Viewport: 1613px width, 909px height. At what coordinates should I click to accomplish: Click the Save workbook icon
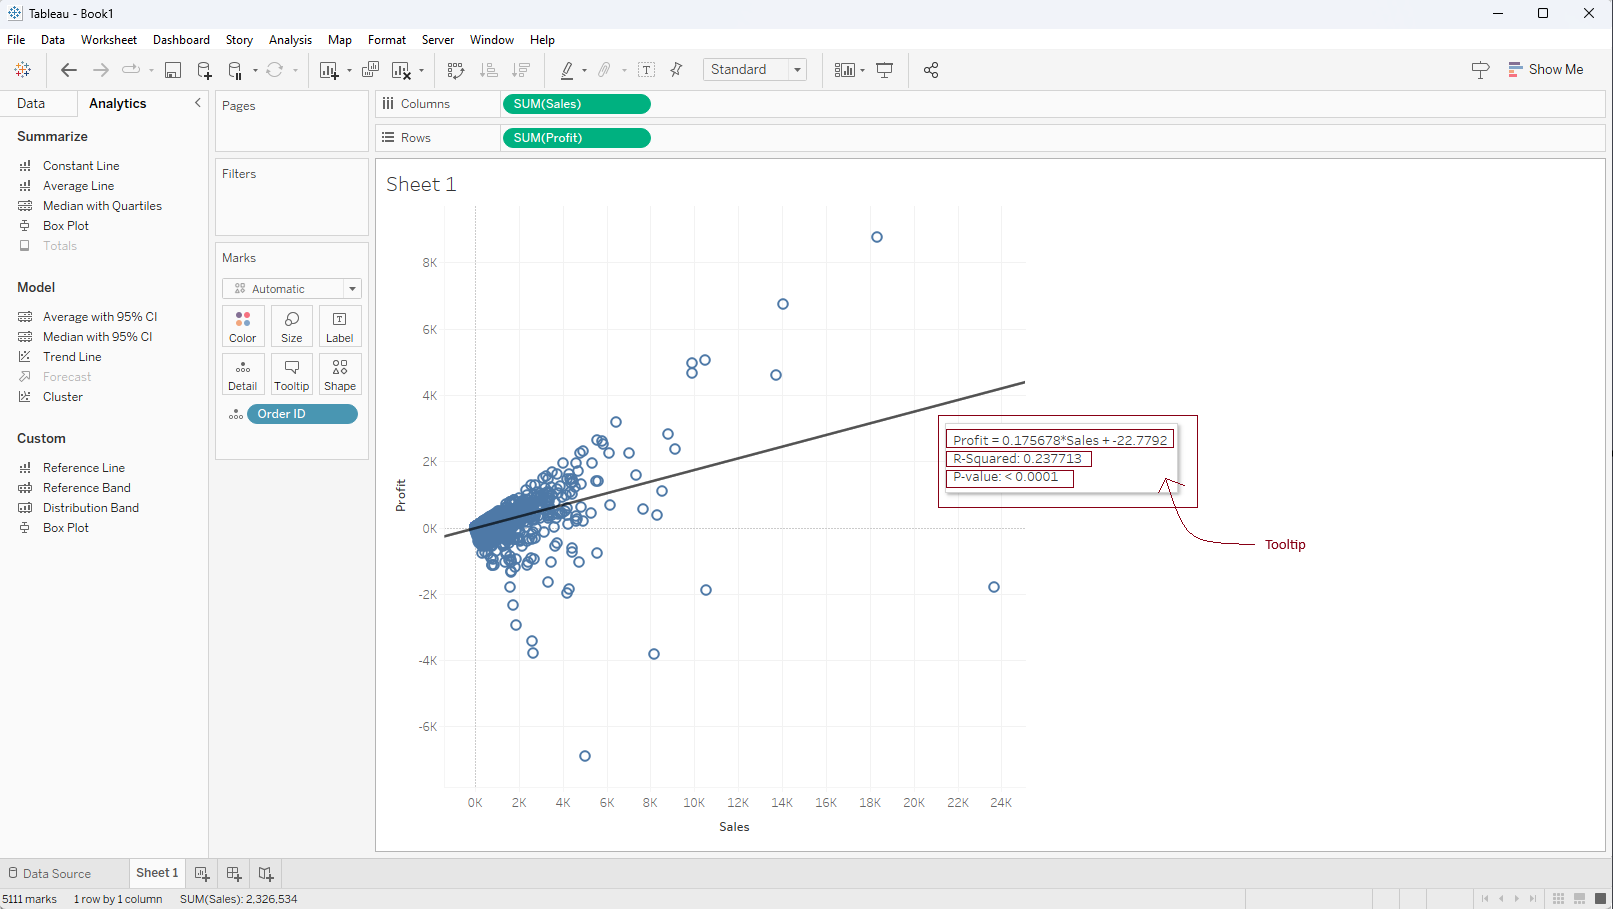[173, 70]
